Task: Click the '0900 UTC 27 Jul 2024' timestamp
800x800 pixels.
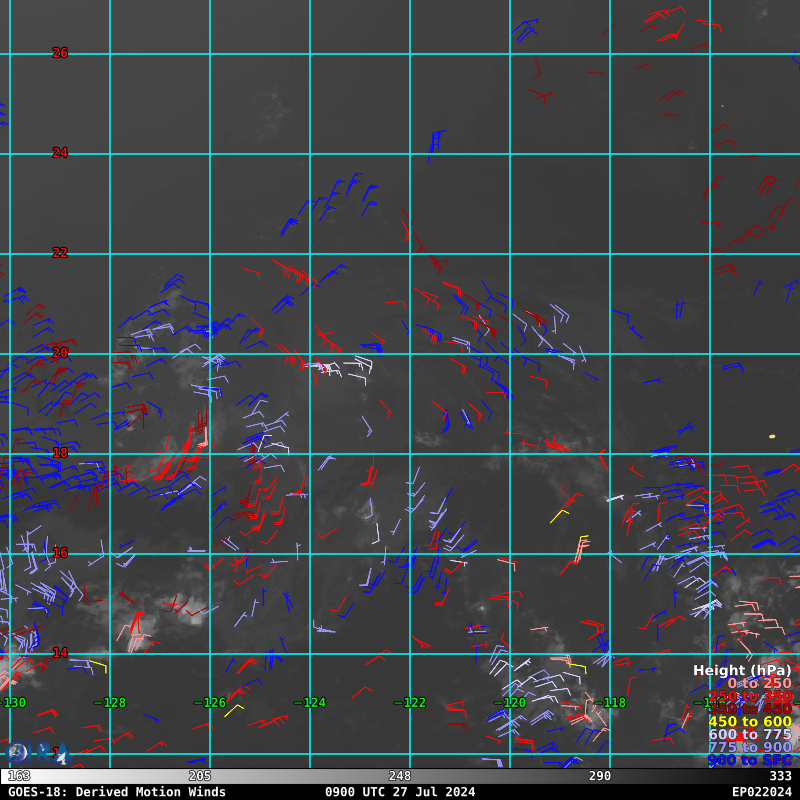Action: tap(400, 792)
